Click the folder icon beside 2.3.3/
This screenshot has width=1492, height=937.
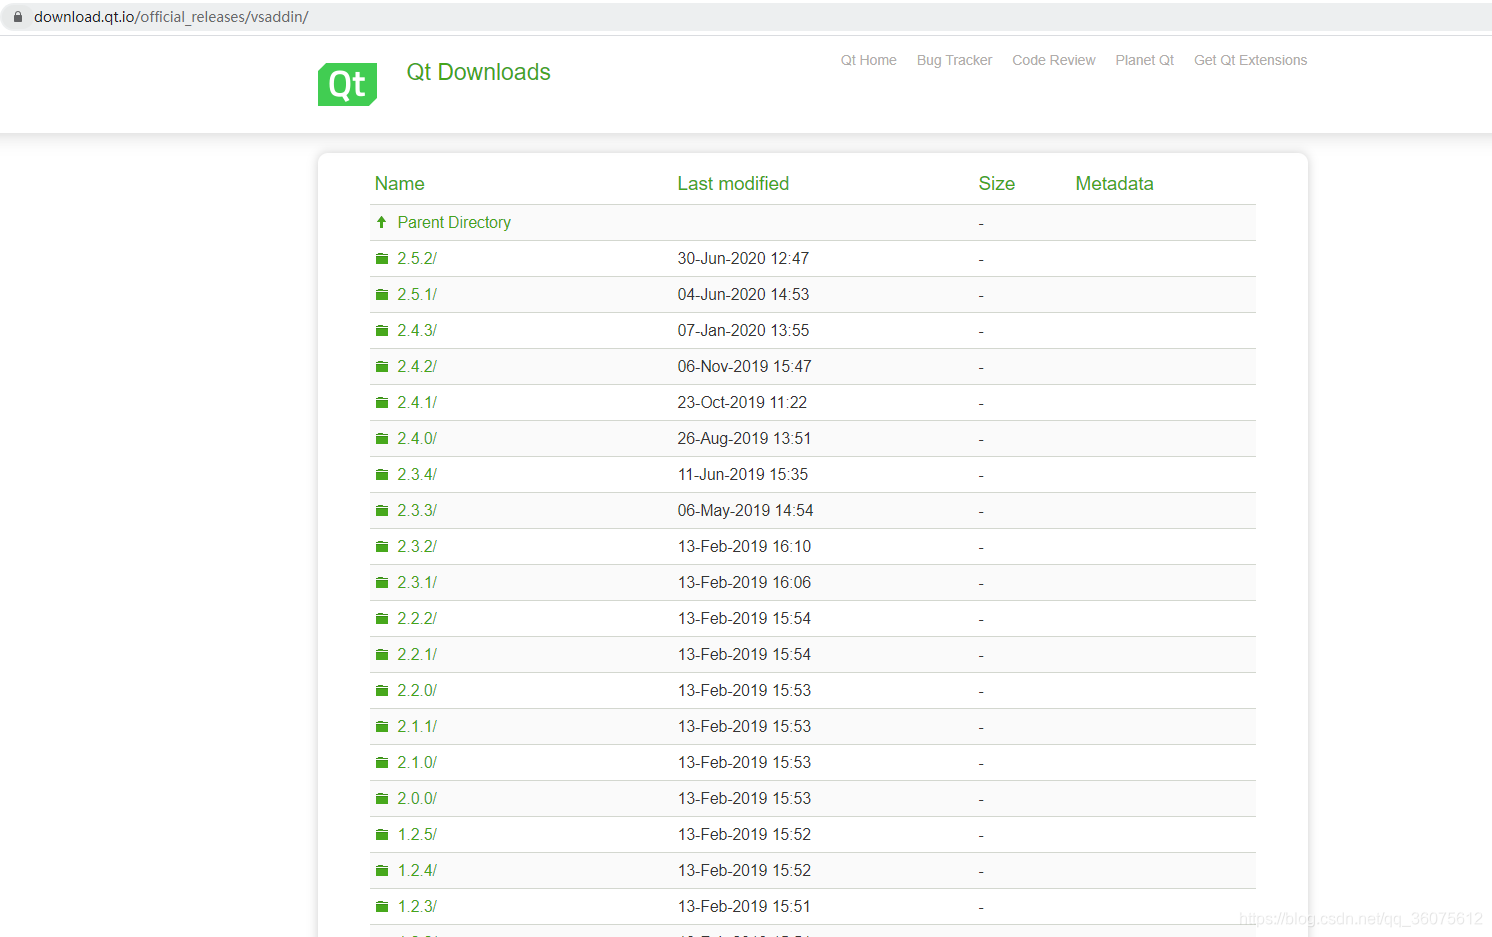[x=382, y=511]
